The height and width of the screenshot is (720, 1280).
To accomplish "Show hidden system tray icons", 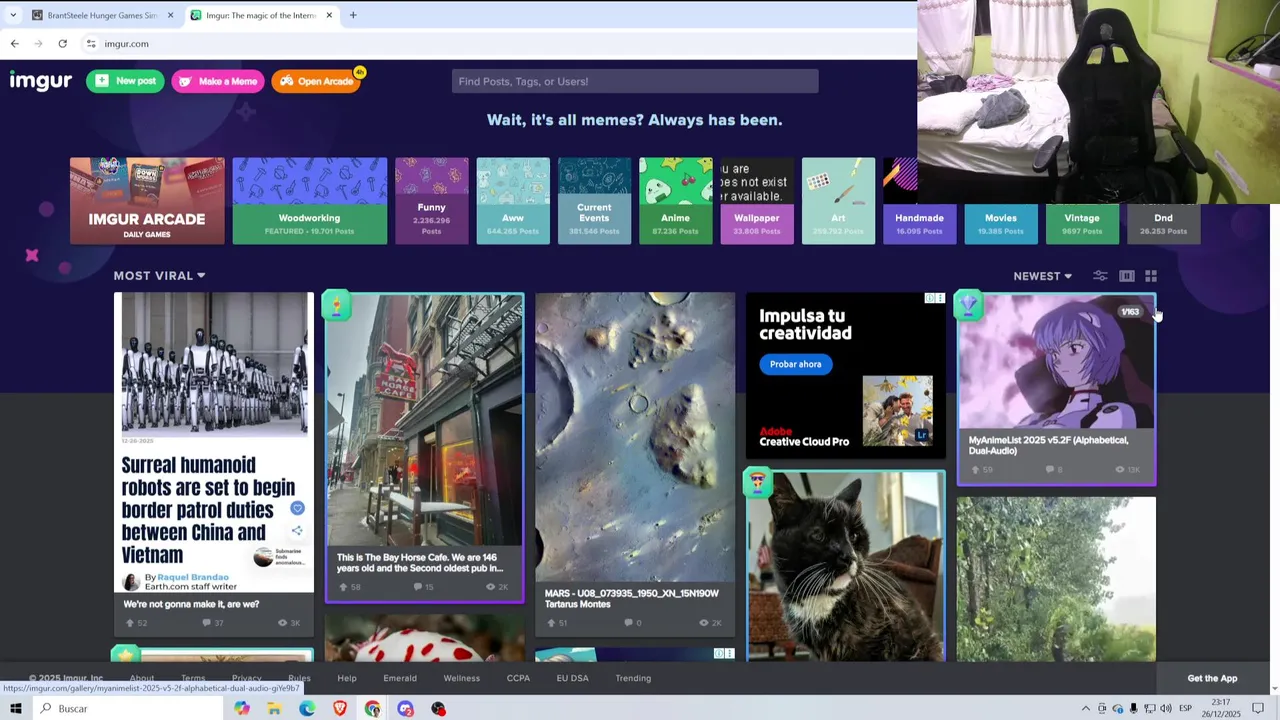I will (1086, 708).
